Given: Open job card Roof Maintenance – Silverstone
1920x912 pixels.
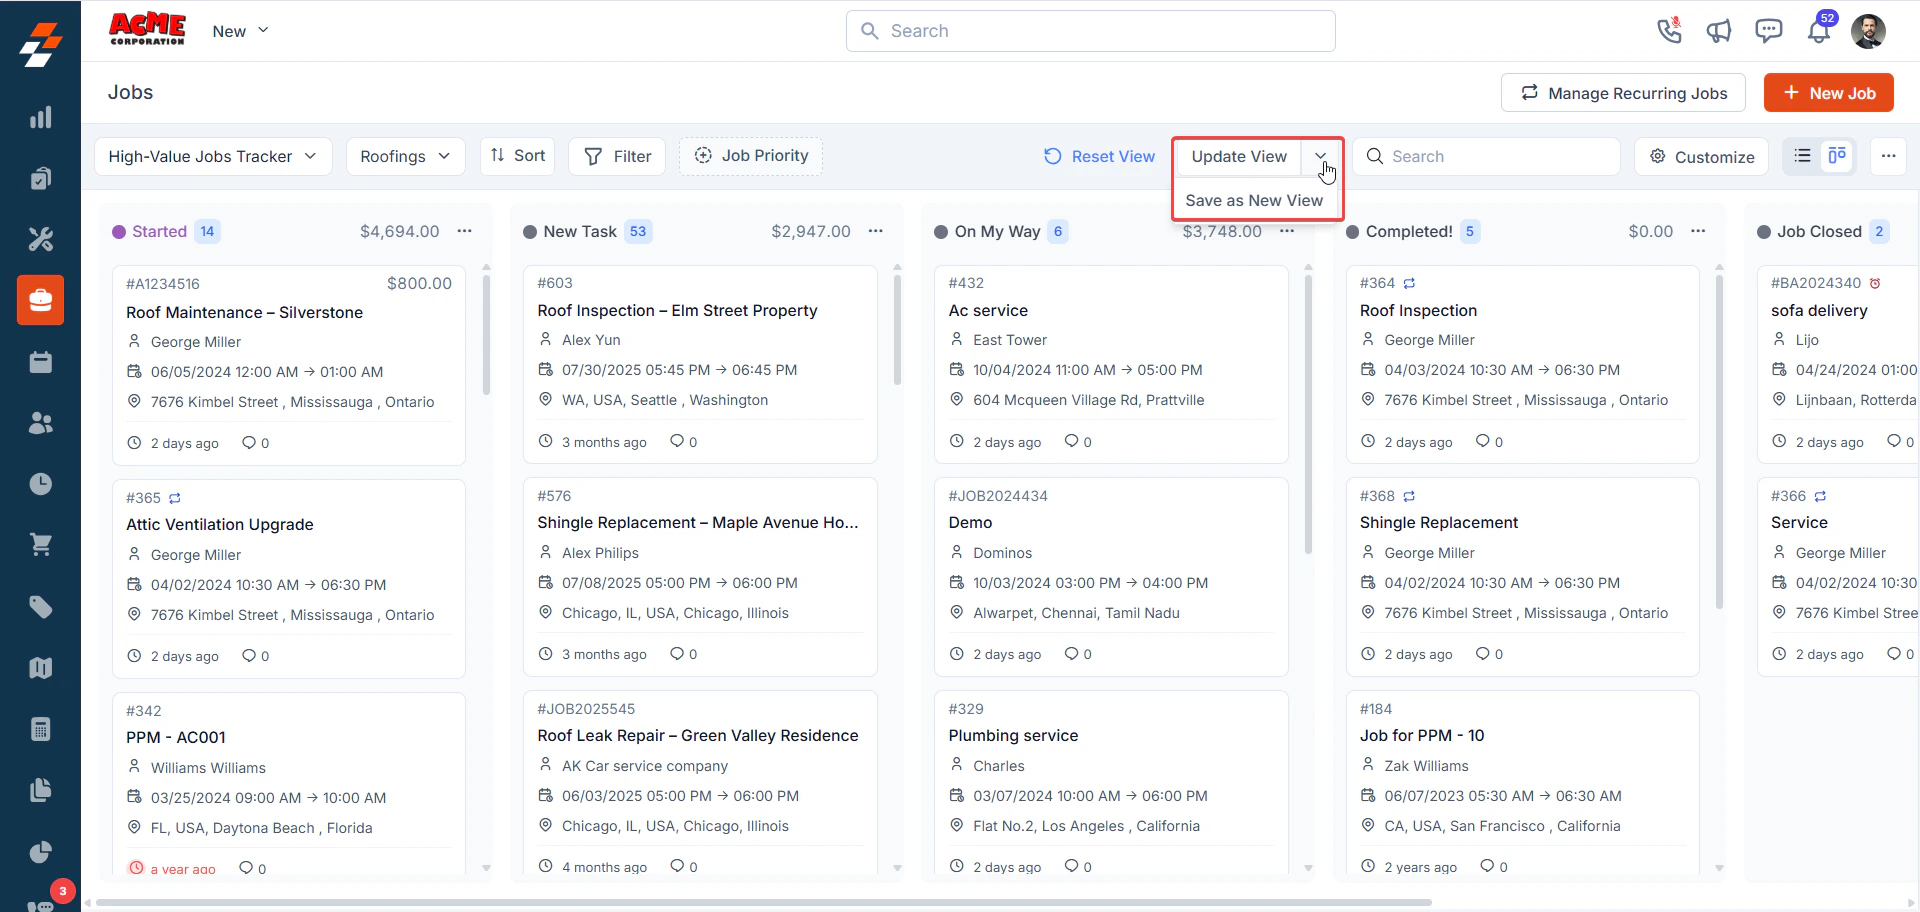Looking at the screenshot, I should pyautogui.click(x=289, y=365).
